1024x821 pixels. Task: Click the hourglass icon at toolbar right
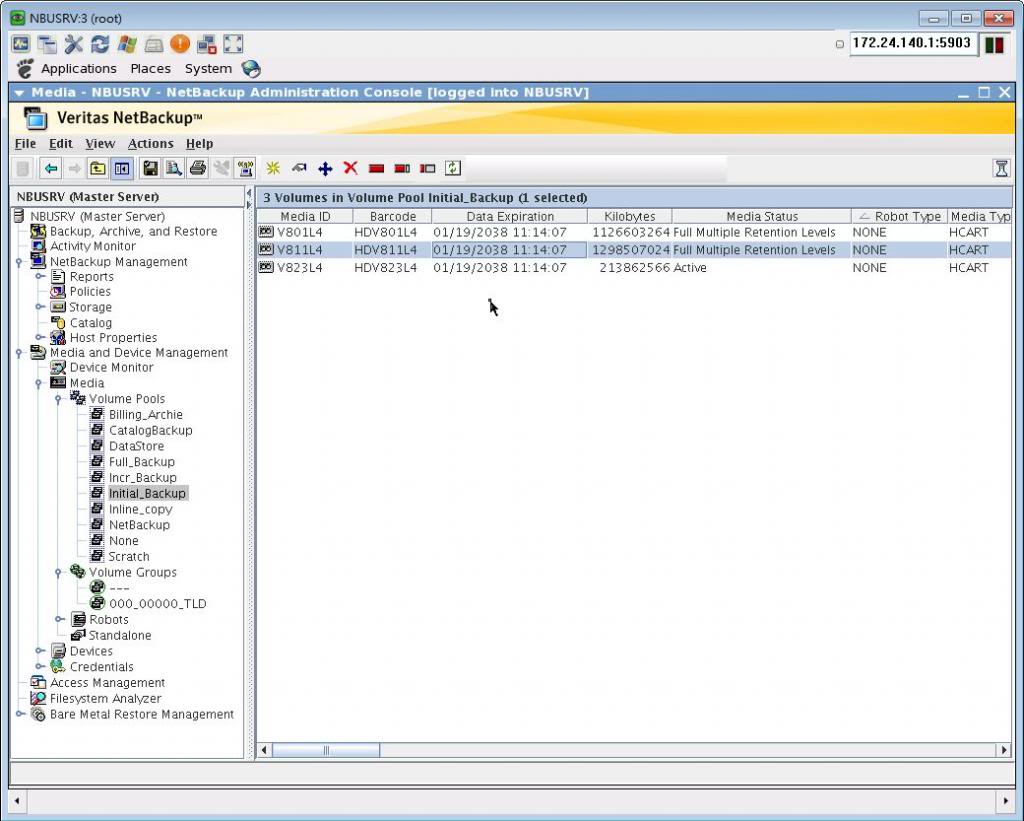[1001, 169]
